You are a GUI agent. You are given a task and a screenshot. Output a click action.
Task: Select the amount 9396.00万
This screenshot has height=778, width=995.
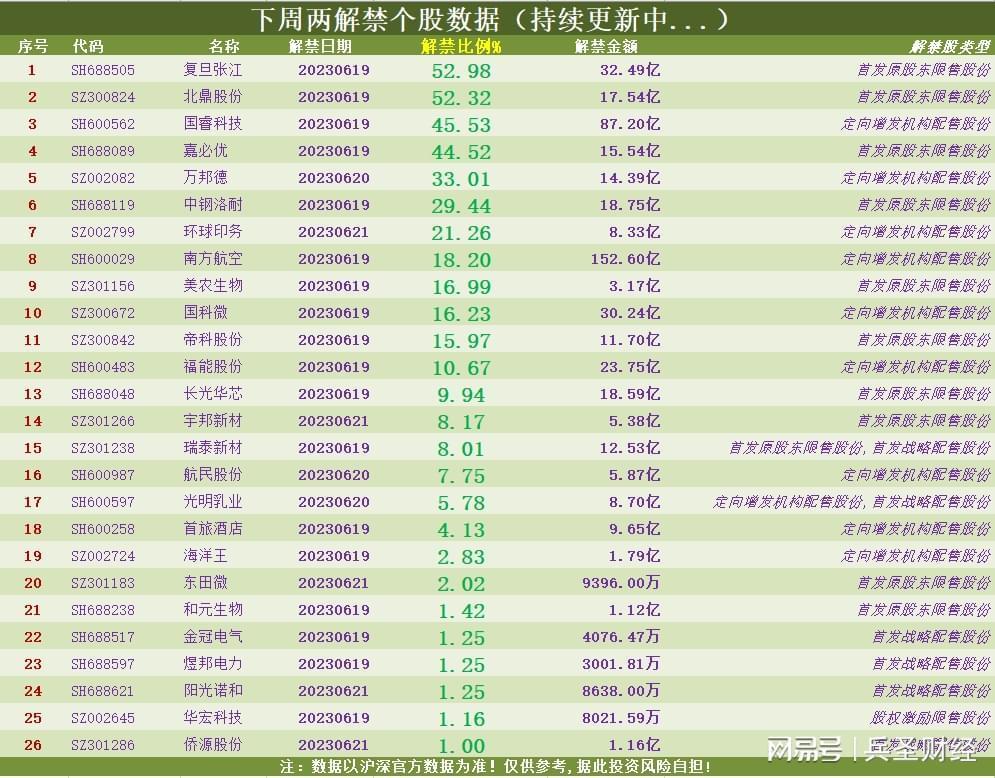click(x=621, y=583)
